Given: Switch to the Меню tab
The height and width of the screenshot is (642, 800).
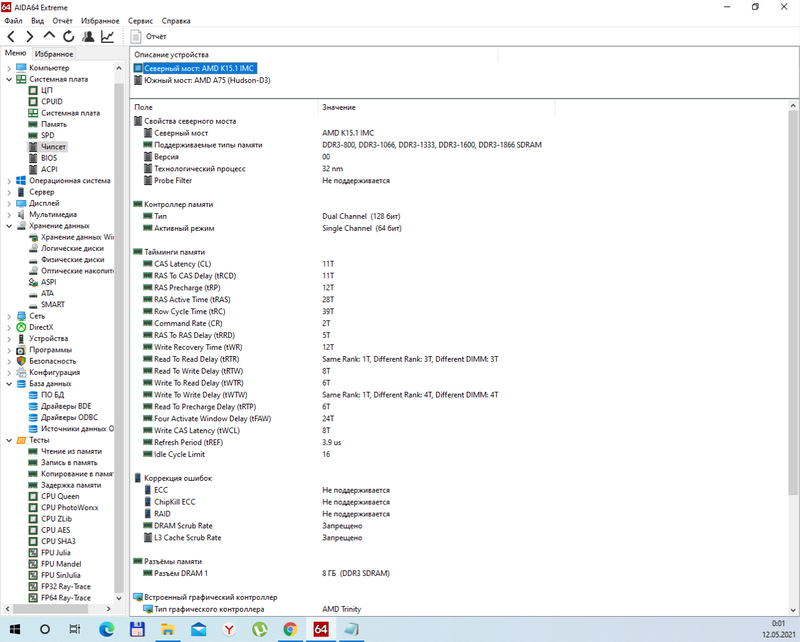Looking at the screenshot, I should 15,53.
